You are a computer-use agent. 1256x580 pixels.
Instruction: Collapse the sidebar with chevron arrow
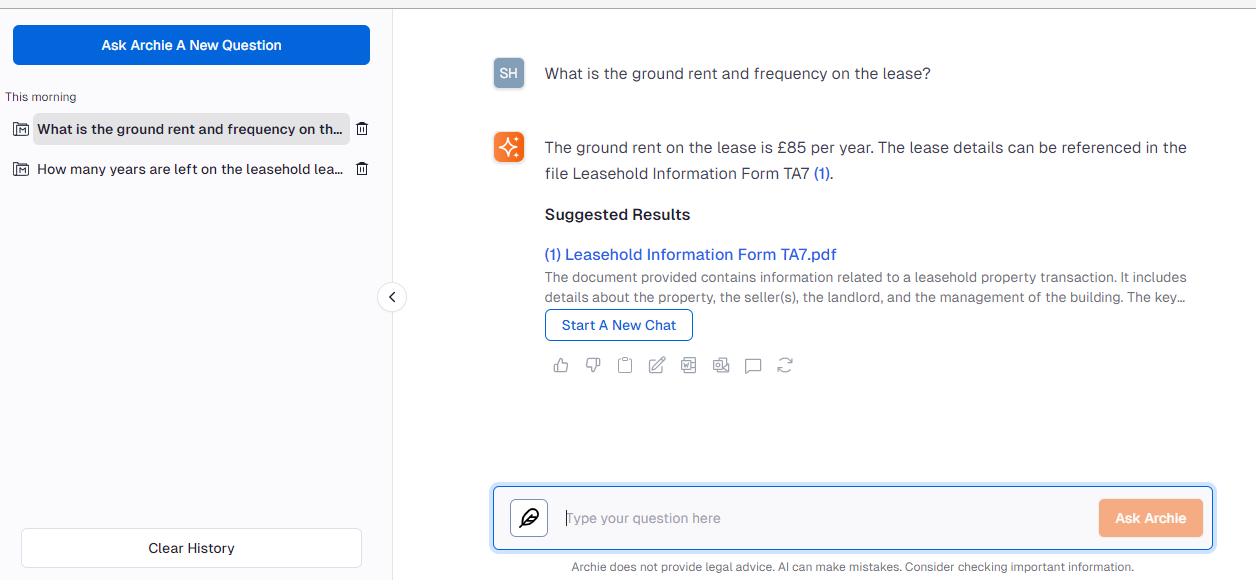coord(392,297)
